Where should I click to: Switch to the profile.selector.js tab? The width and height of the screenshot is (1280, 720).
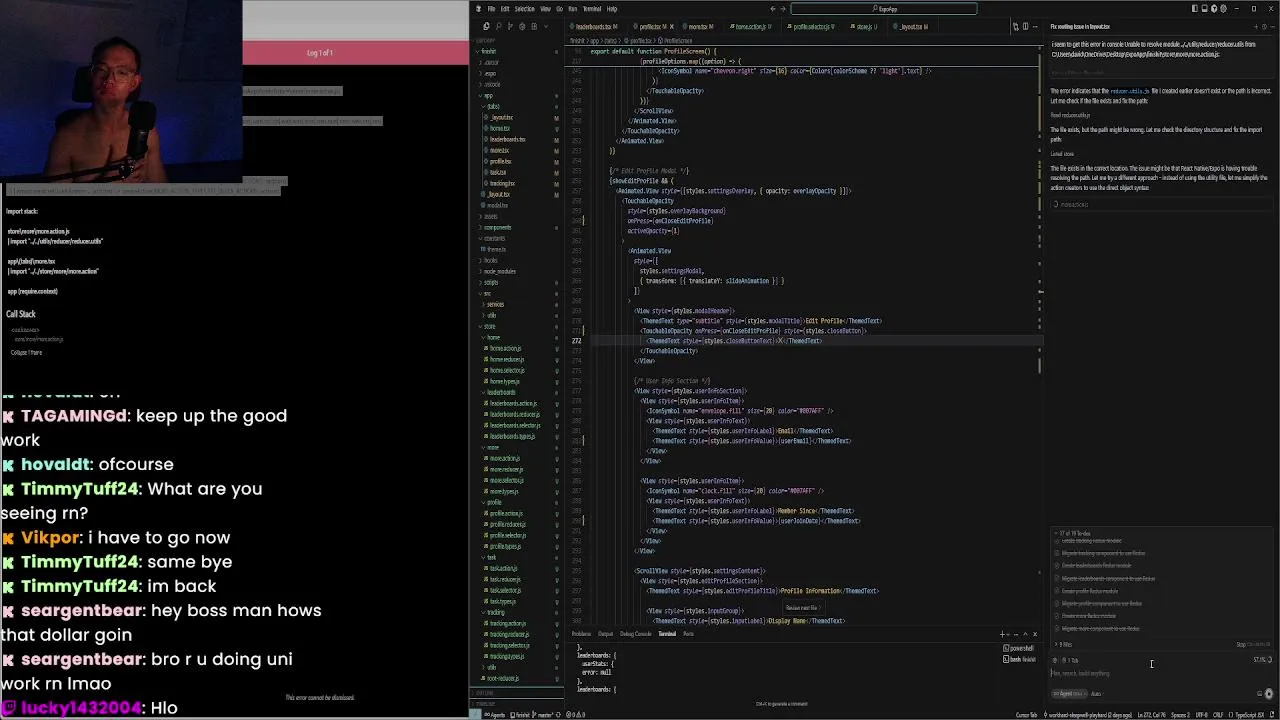point(813,27)
